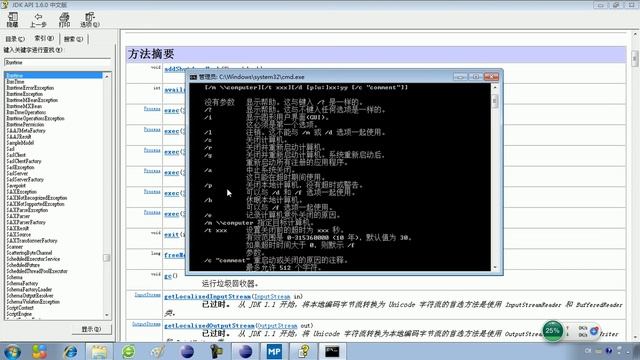Click the cmd window scrollbar down arrow
This screenshot has height=360, width=640.
(495, 267)
